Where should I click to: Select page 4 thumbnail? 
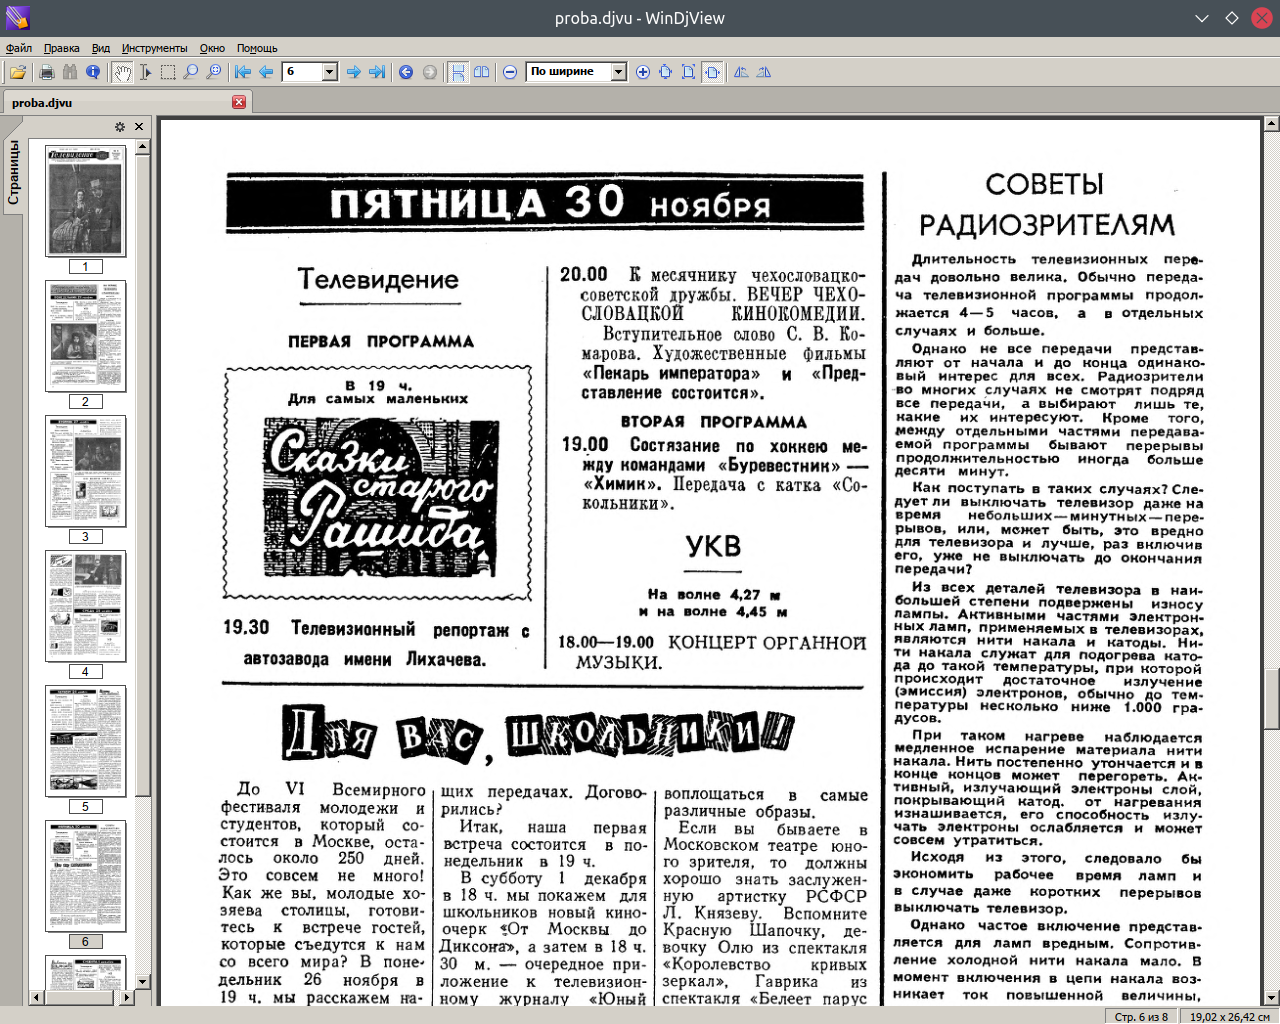coord(85,606)
